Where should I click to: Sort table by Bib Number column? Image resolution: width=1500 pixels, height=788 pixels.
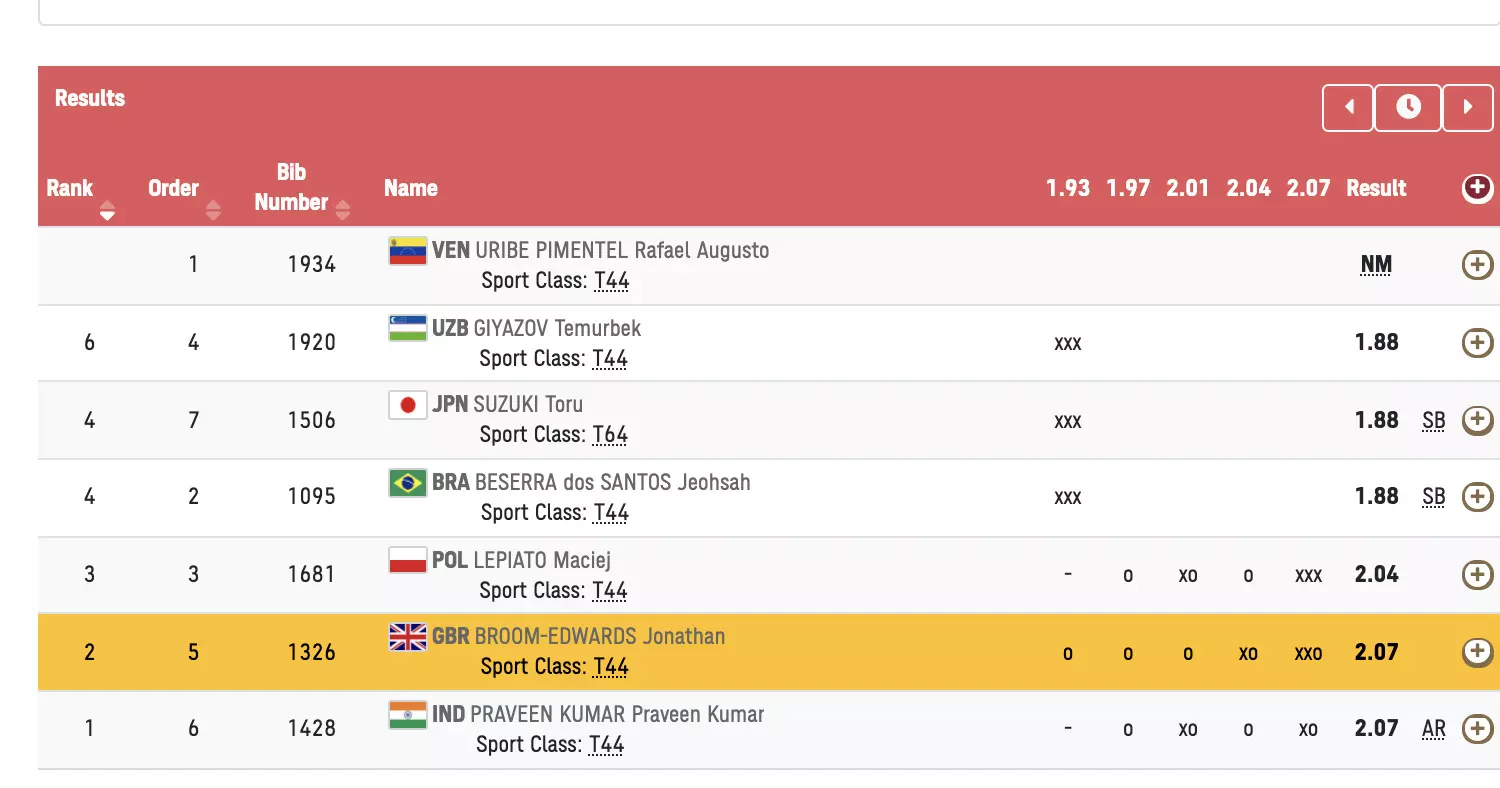tap(343, 210)
